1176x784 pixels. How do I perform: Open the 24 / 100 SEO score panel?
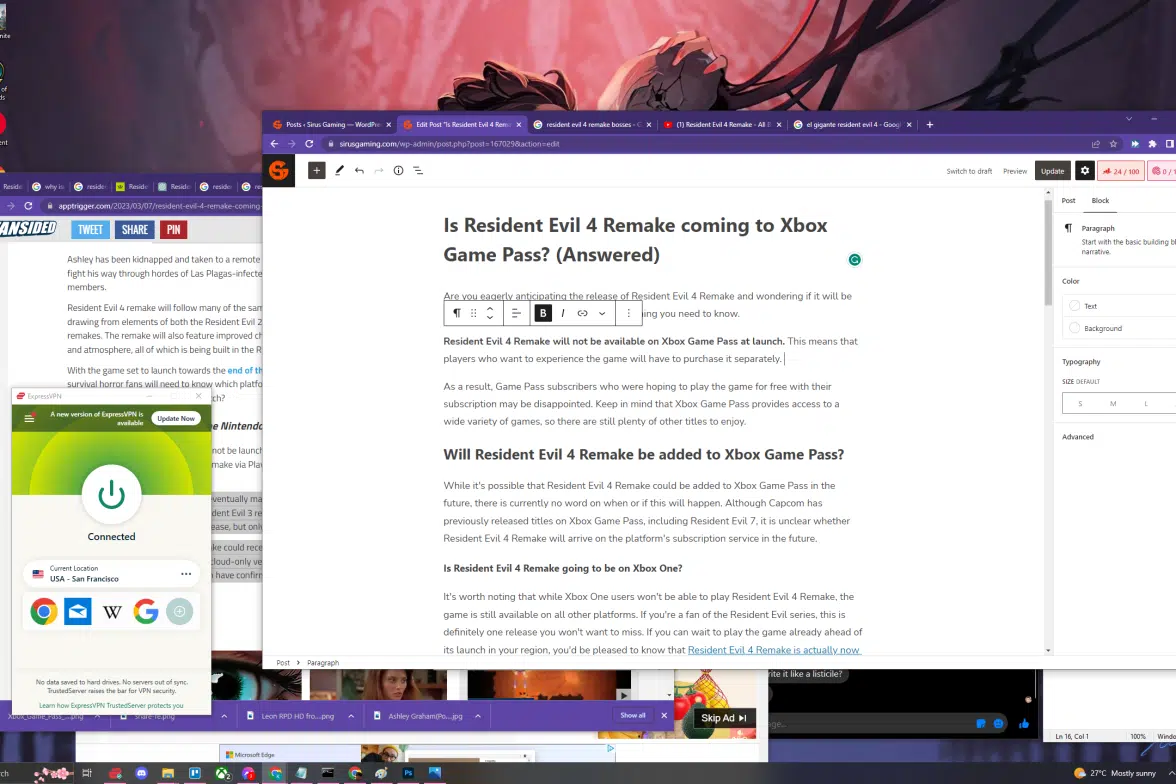(x=1120, y=171)
